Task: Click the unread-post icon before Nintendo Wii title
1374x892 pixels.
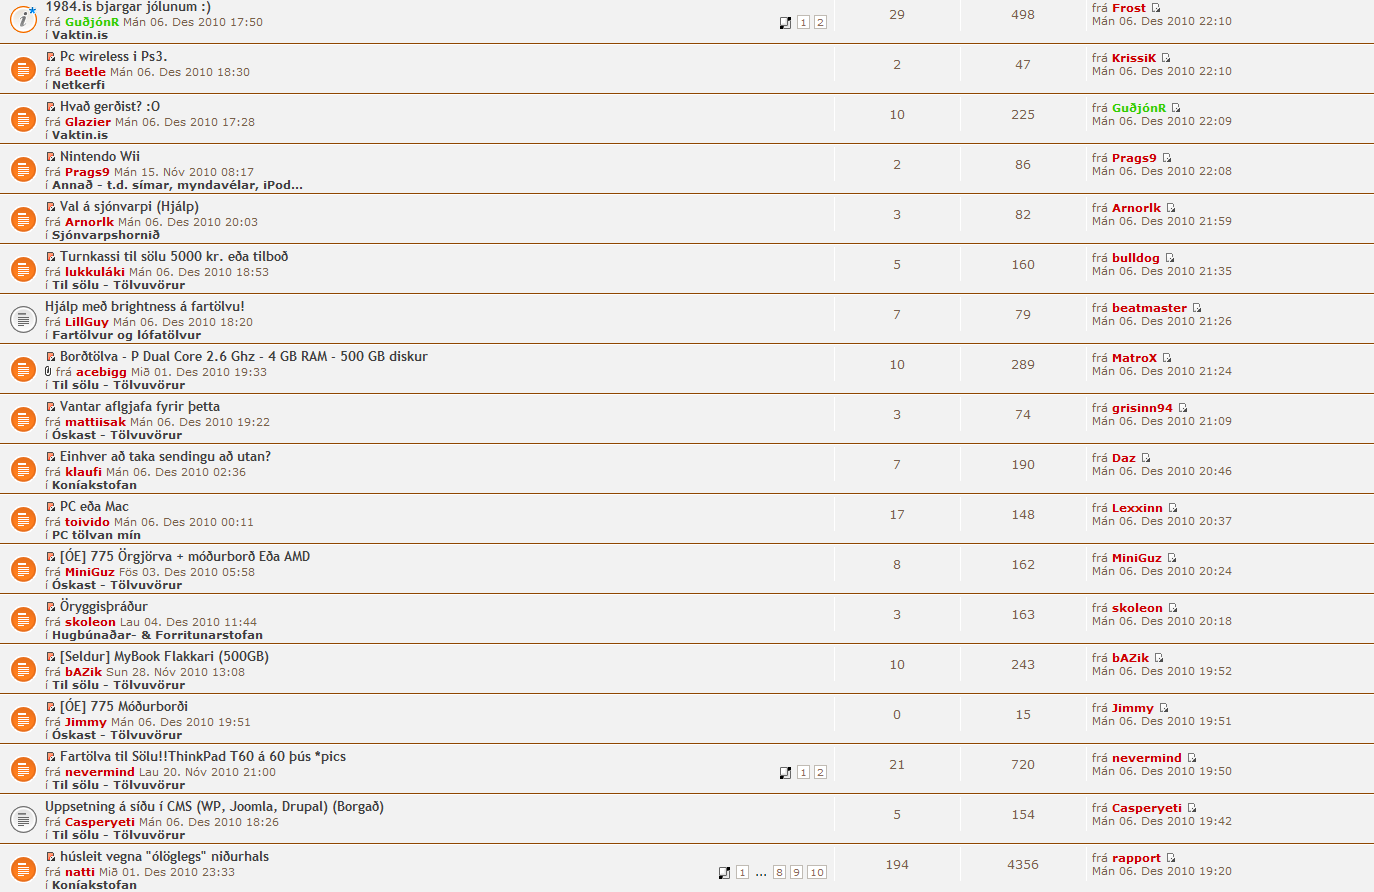Action: (51, 157)
